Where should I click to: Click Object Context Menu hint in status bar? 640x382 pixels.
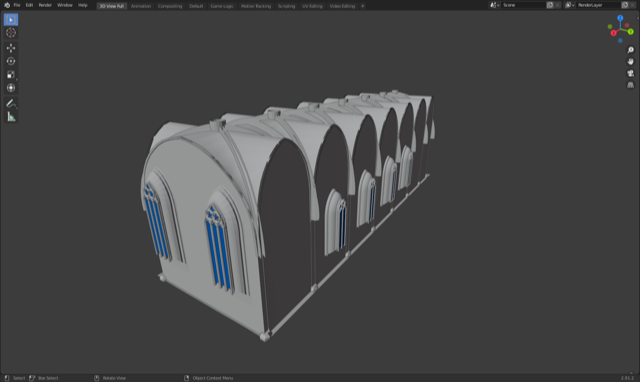coord(213,378)
